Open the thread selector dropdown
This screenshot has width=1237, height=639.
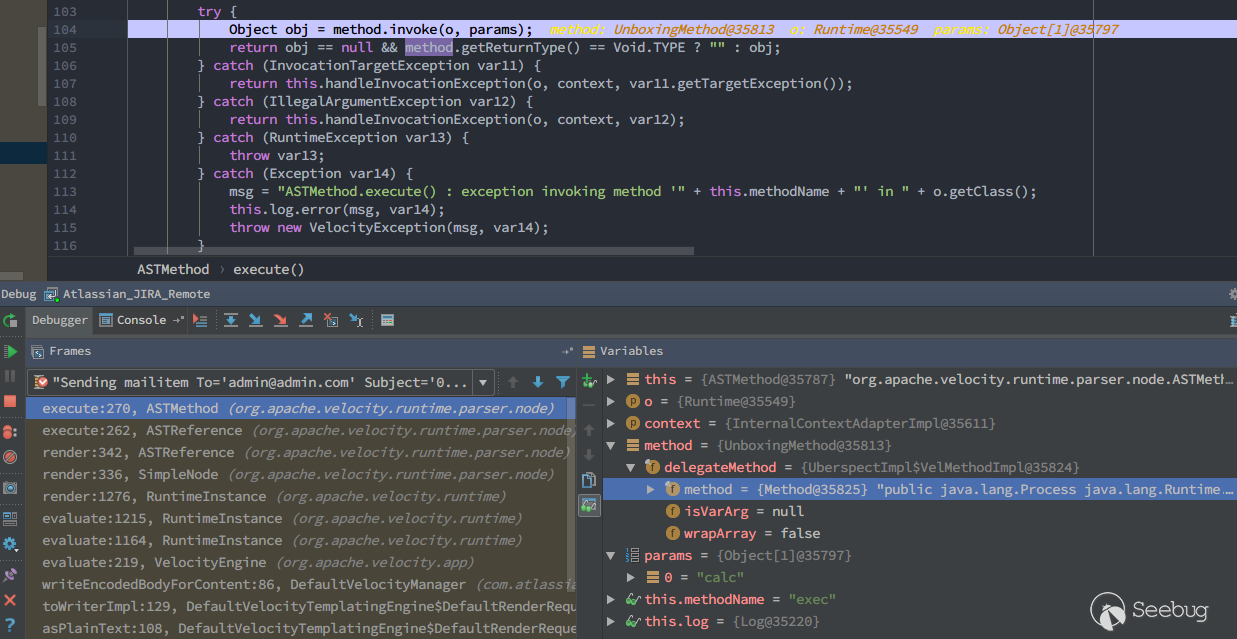484,382
